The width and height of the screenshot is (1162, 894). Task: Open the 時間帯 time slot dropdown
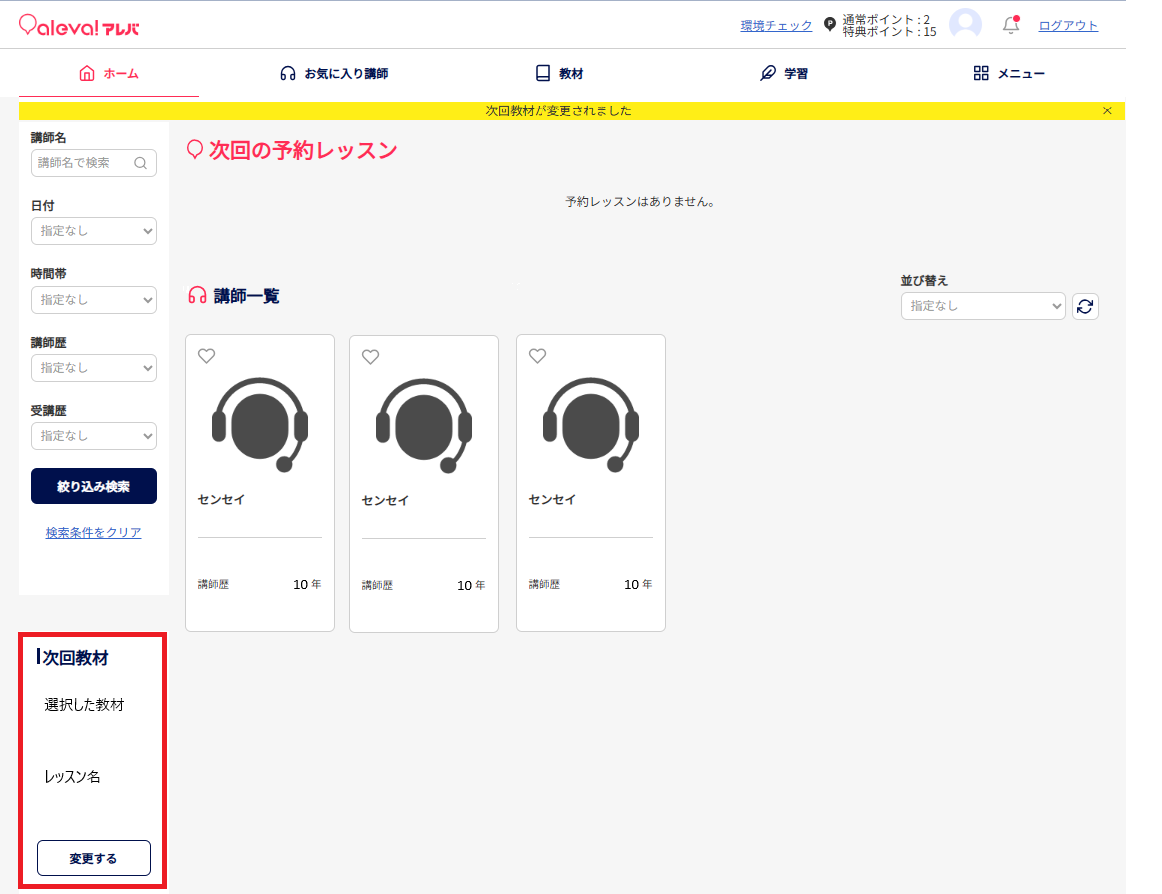[x=94, y=299]
